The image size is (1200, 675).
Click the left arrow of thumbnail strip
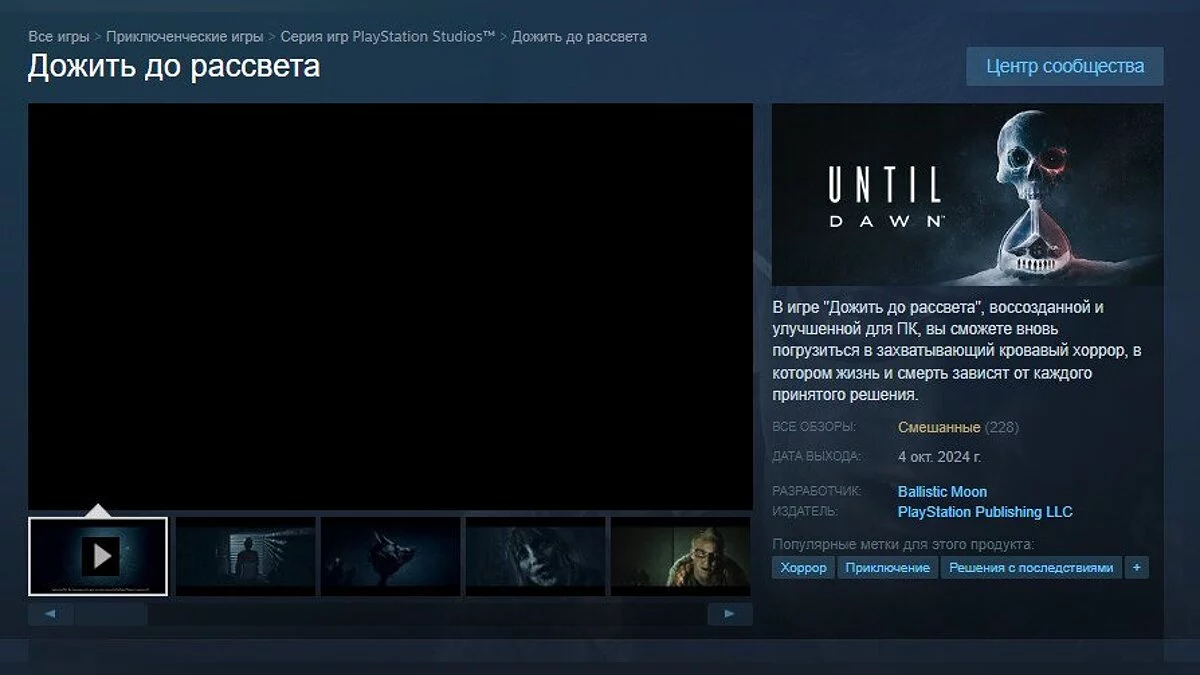51,614
